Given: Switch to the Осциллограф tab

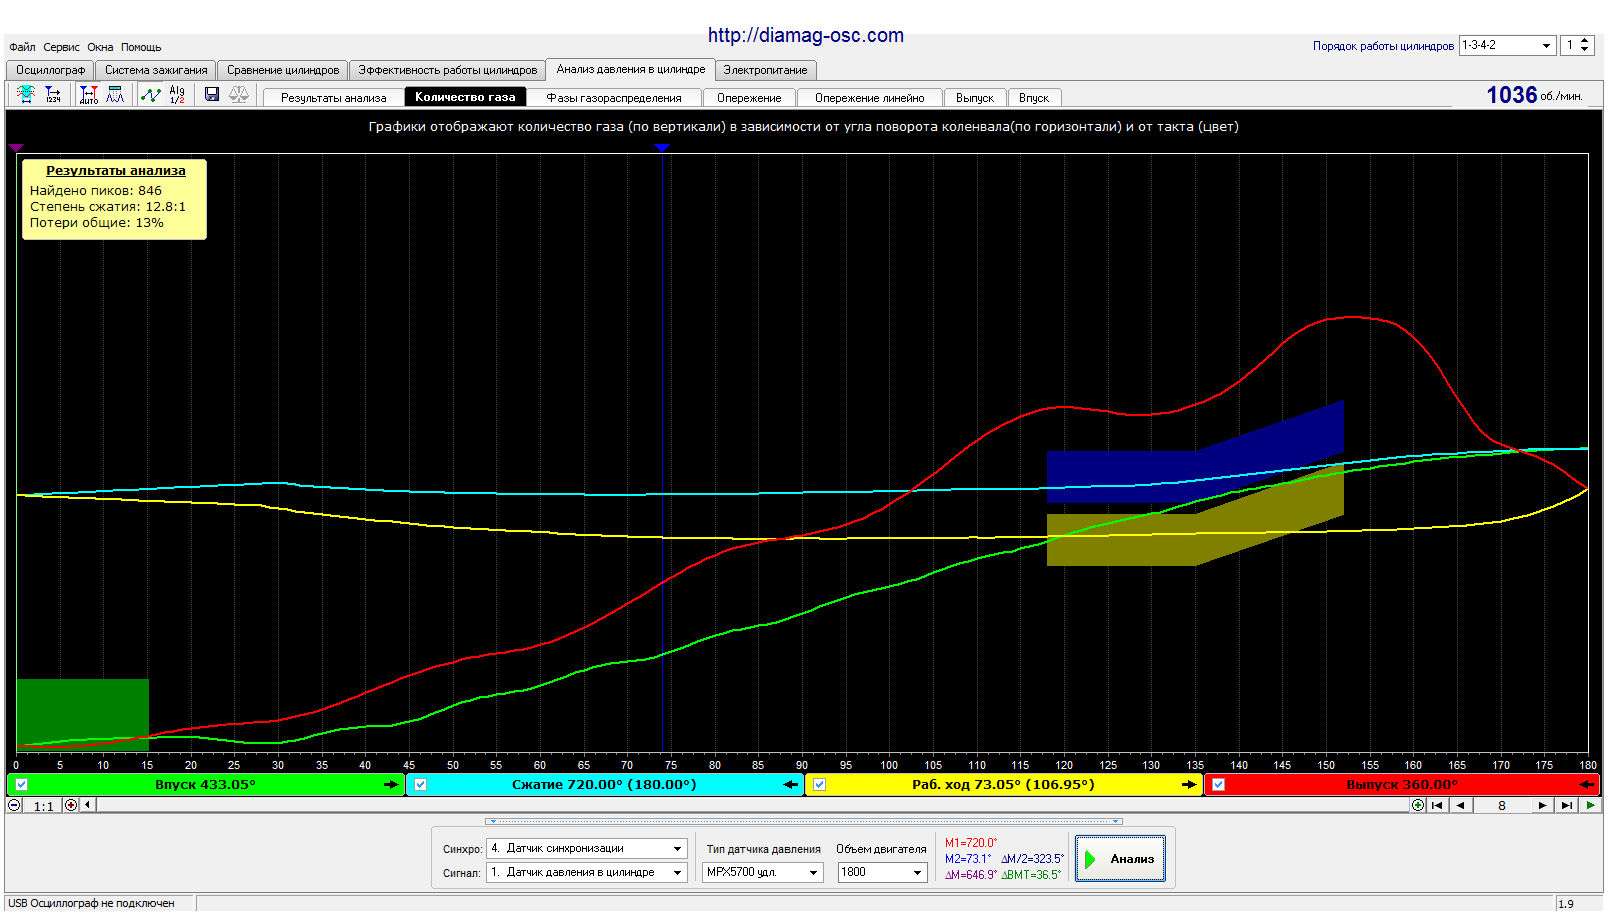Looking at the screenshot, I should tap(50, 70).
